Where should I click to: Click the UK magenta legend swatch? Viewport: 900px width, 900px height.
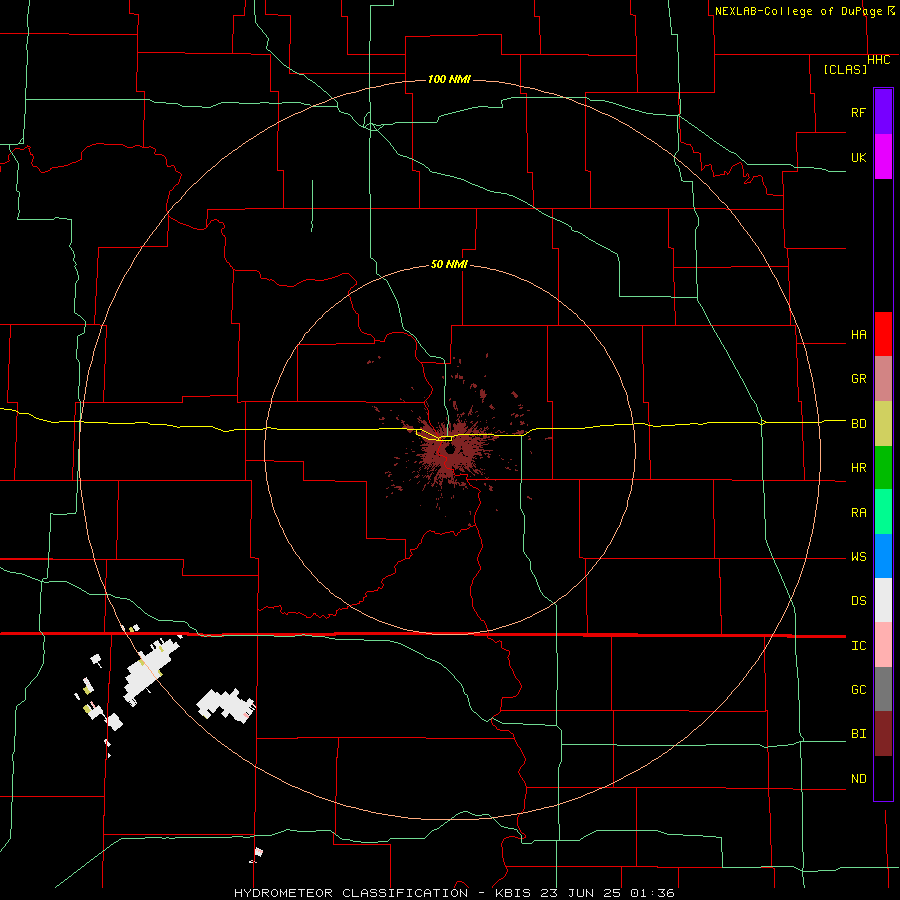883,157
